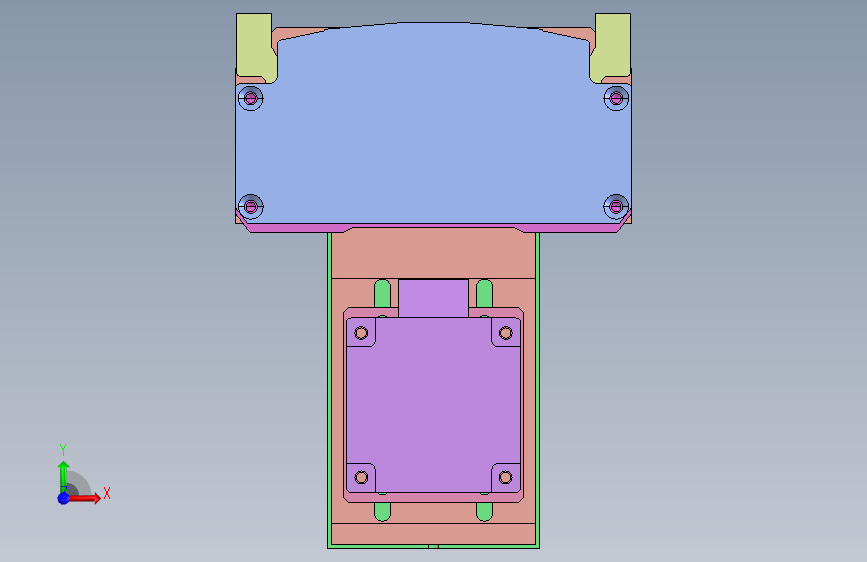867x562 pixels.
Task: Select the square purple motor body
Action: coord(434,404)
